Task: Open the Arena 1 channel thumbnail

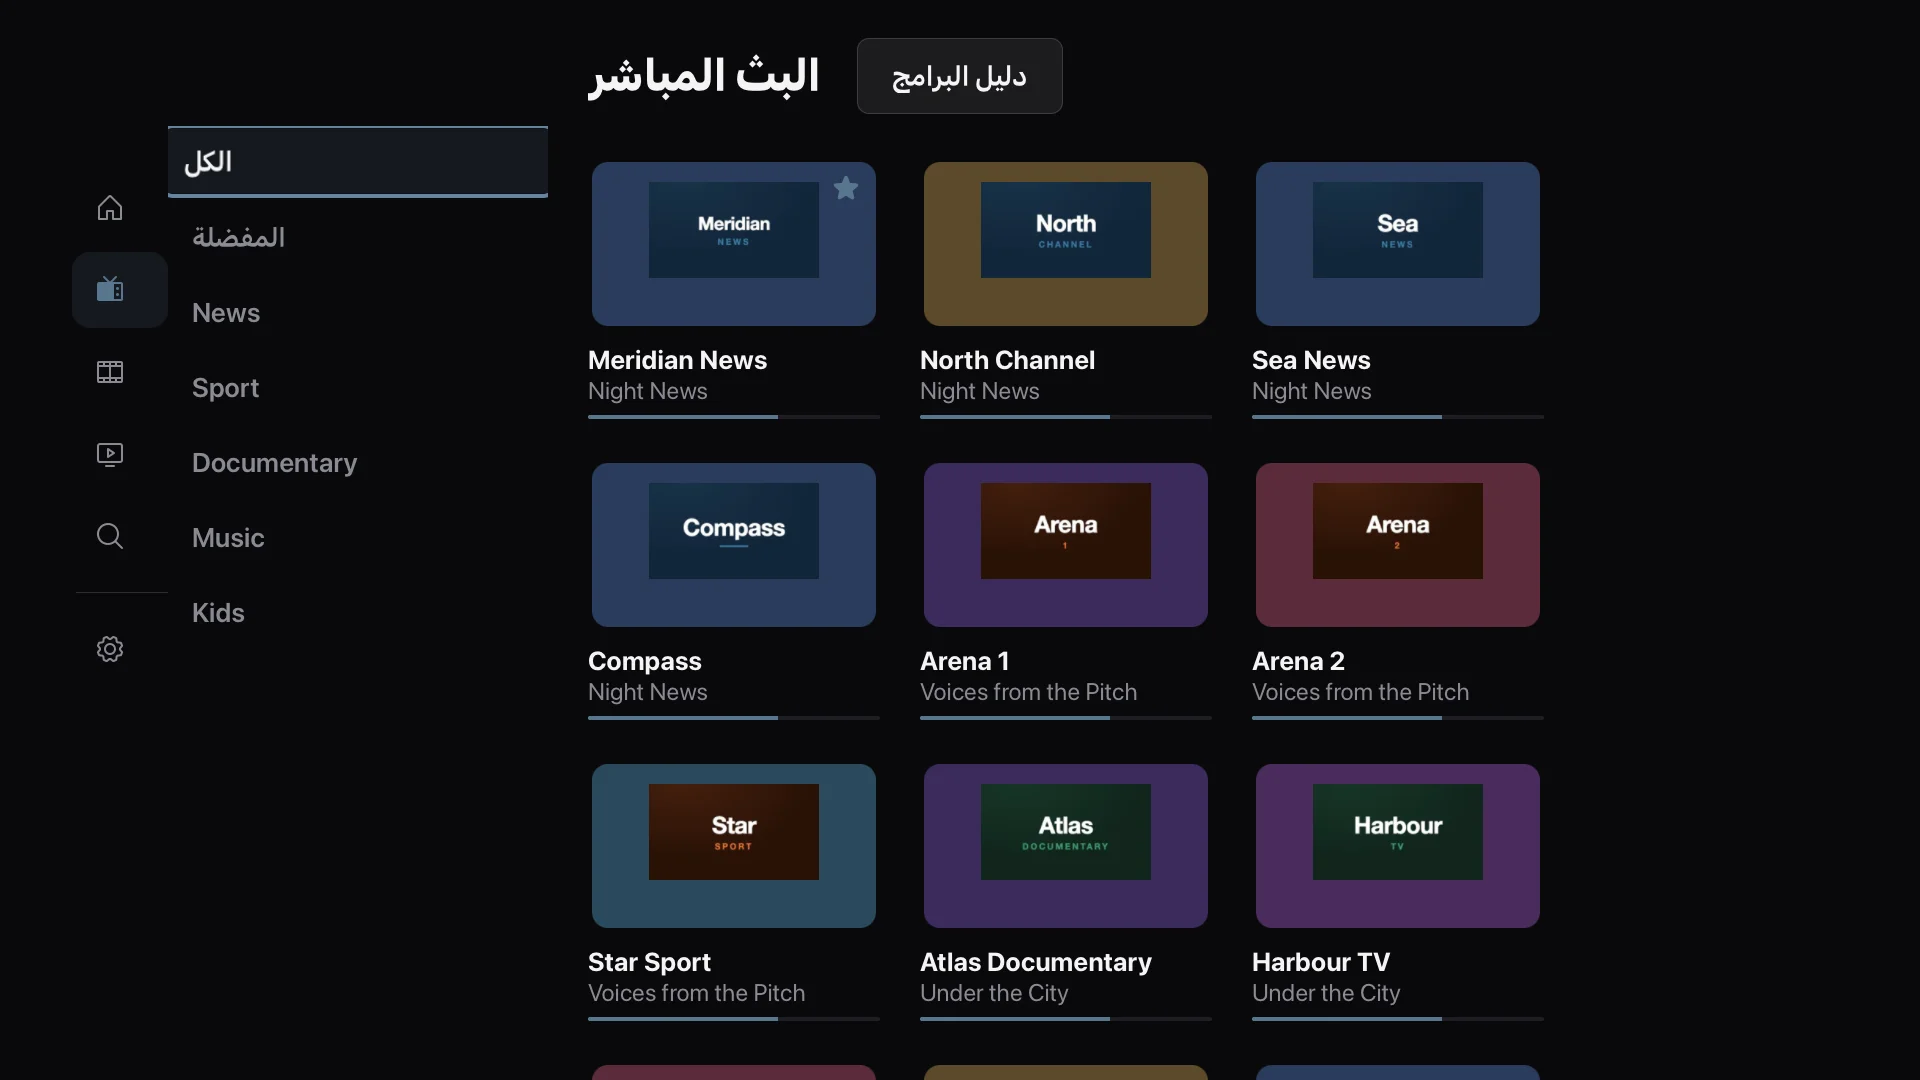Action: coord(1066,545)
